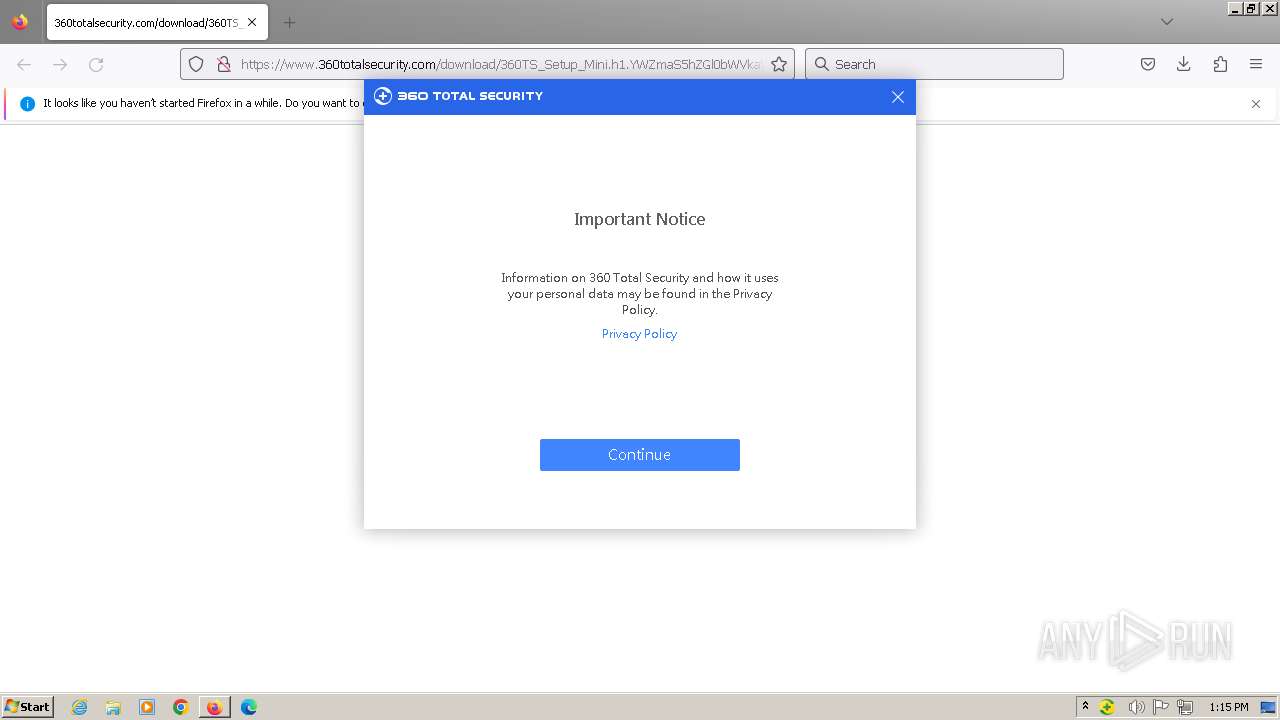1280x720 pixels.
Task: Click the insecure connection padlock icon
Action: coord(224,64)
